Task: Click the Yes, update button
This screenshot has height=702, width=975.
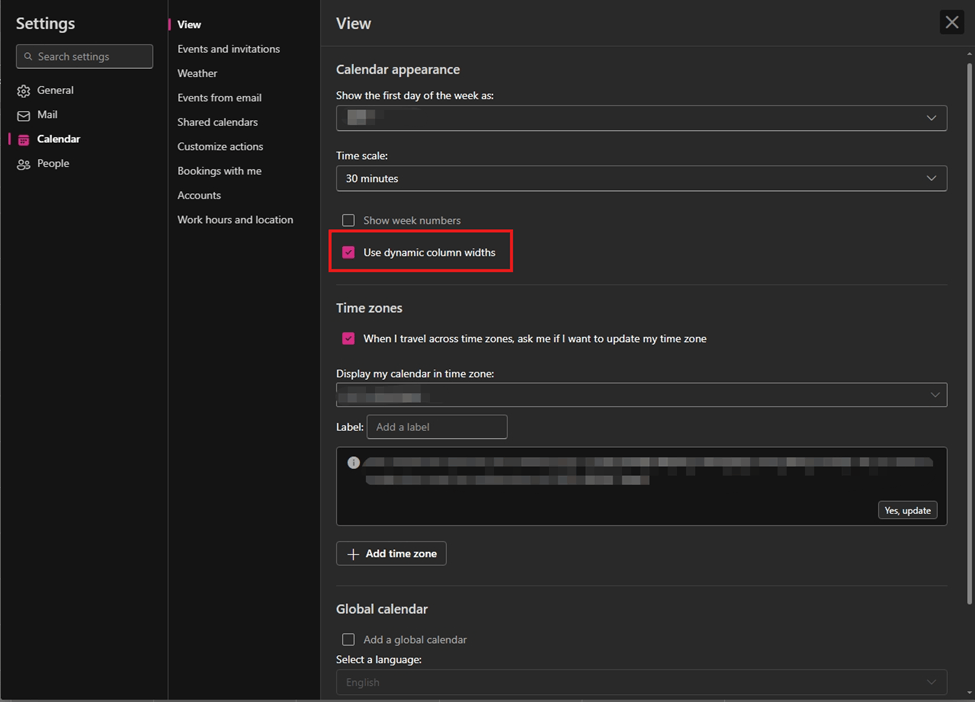Action: pos(907,510)
